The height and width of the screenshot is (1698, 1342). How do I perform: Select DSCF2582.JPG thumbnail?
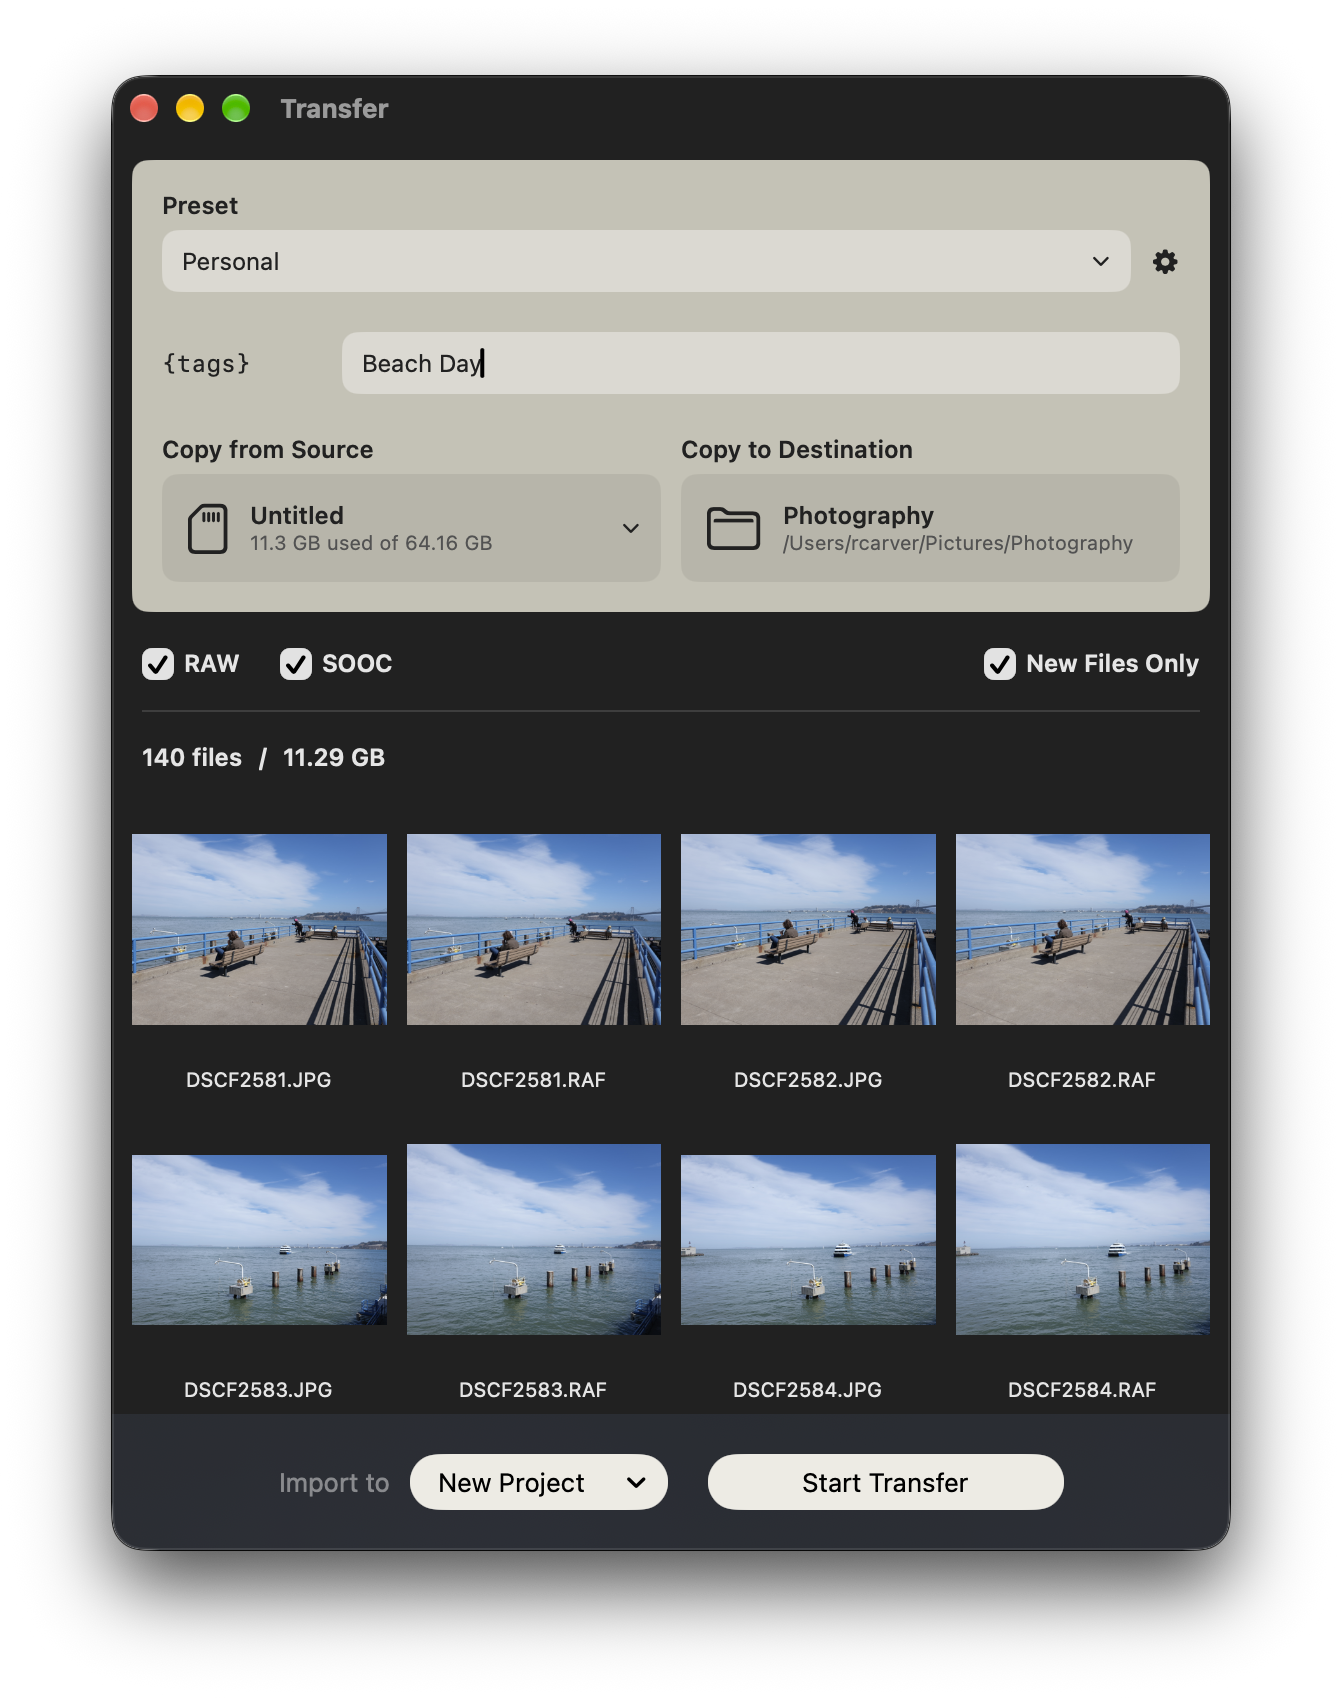[808, 929]
